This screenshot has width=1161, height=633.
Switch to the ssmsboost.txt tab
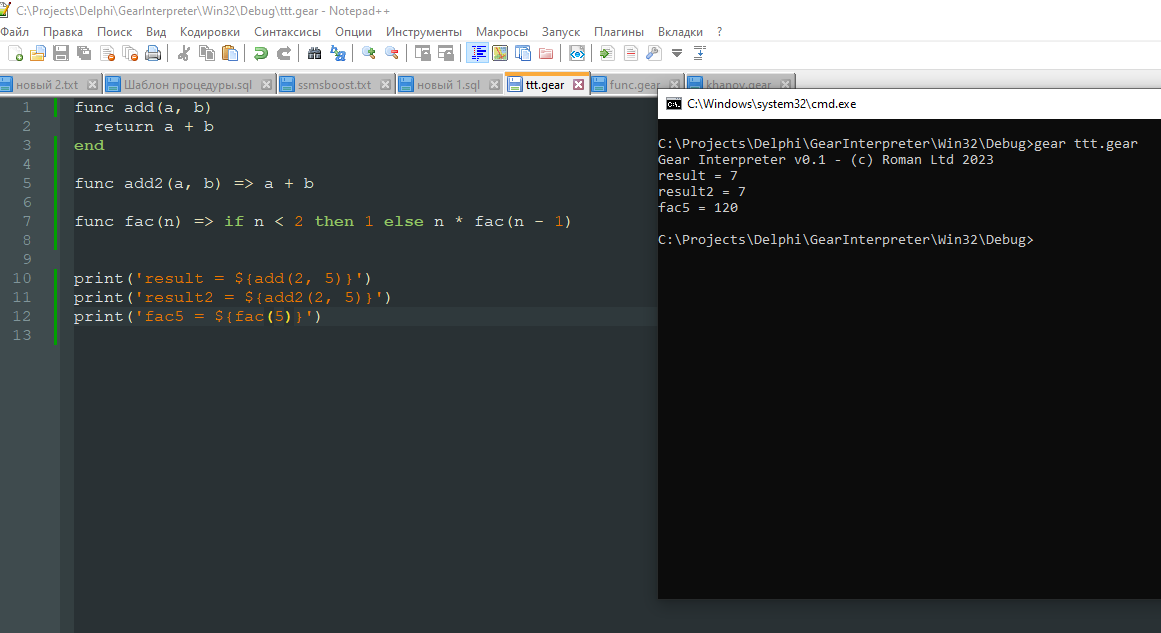[334, 85]
